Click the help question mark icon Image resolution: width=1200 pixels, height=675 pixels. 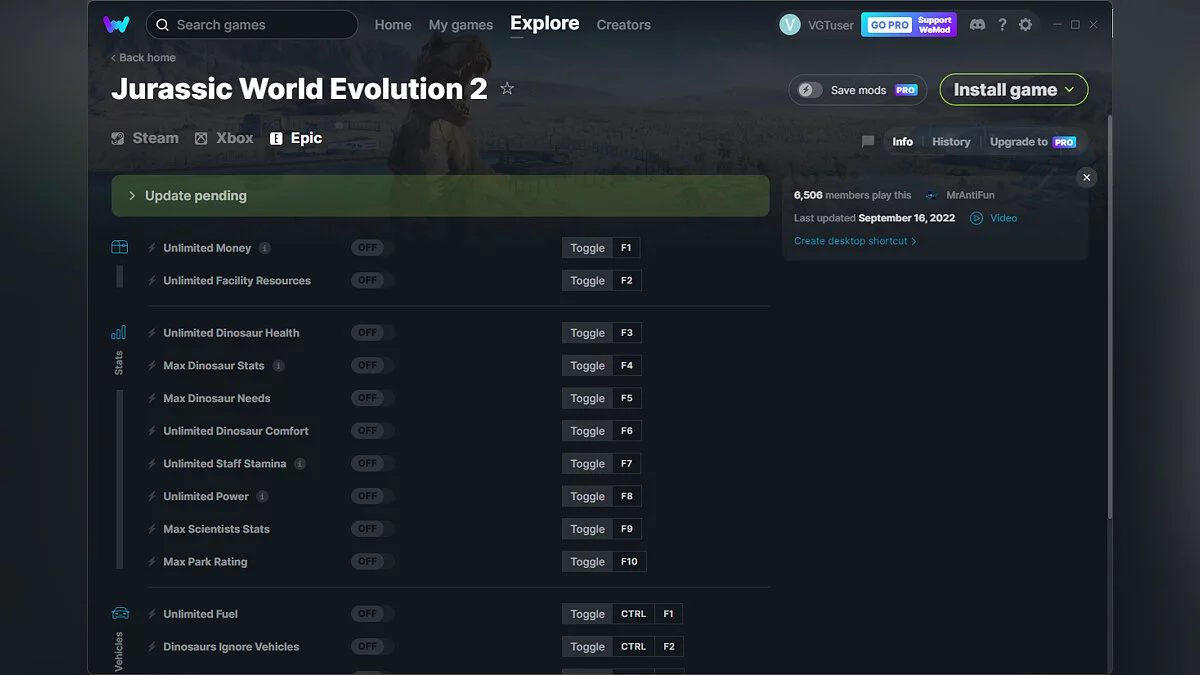[x=1002, y=24]
